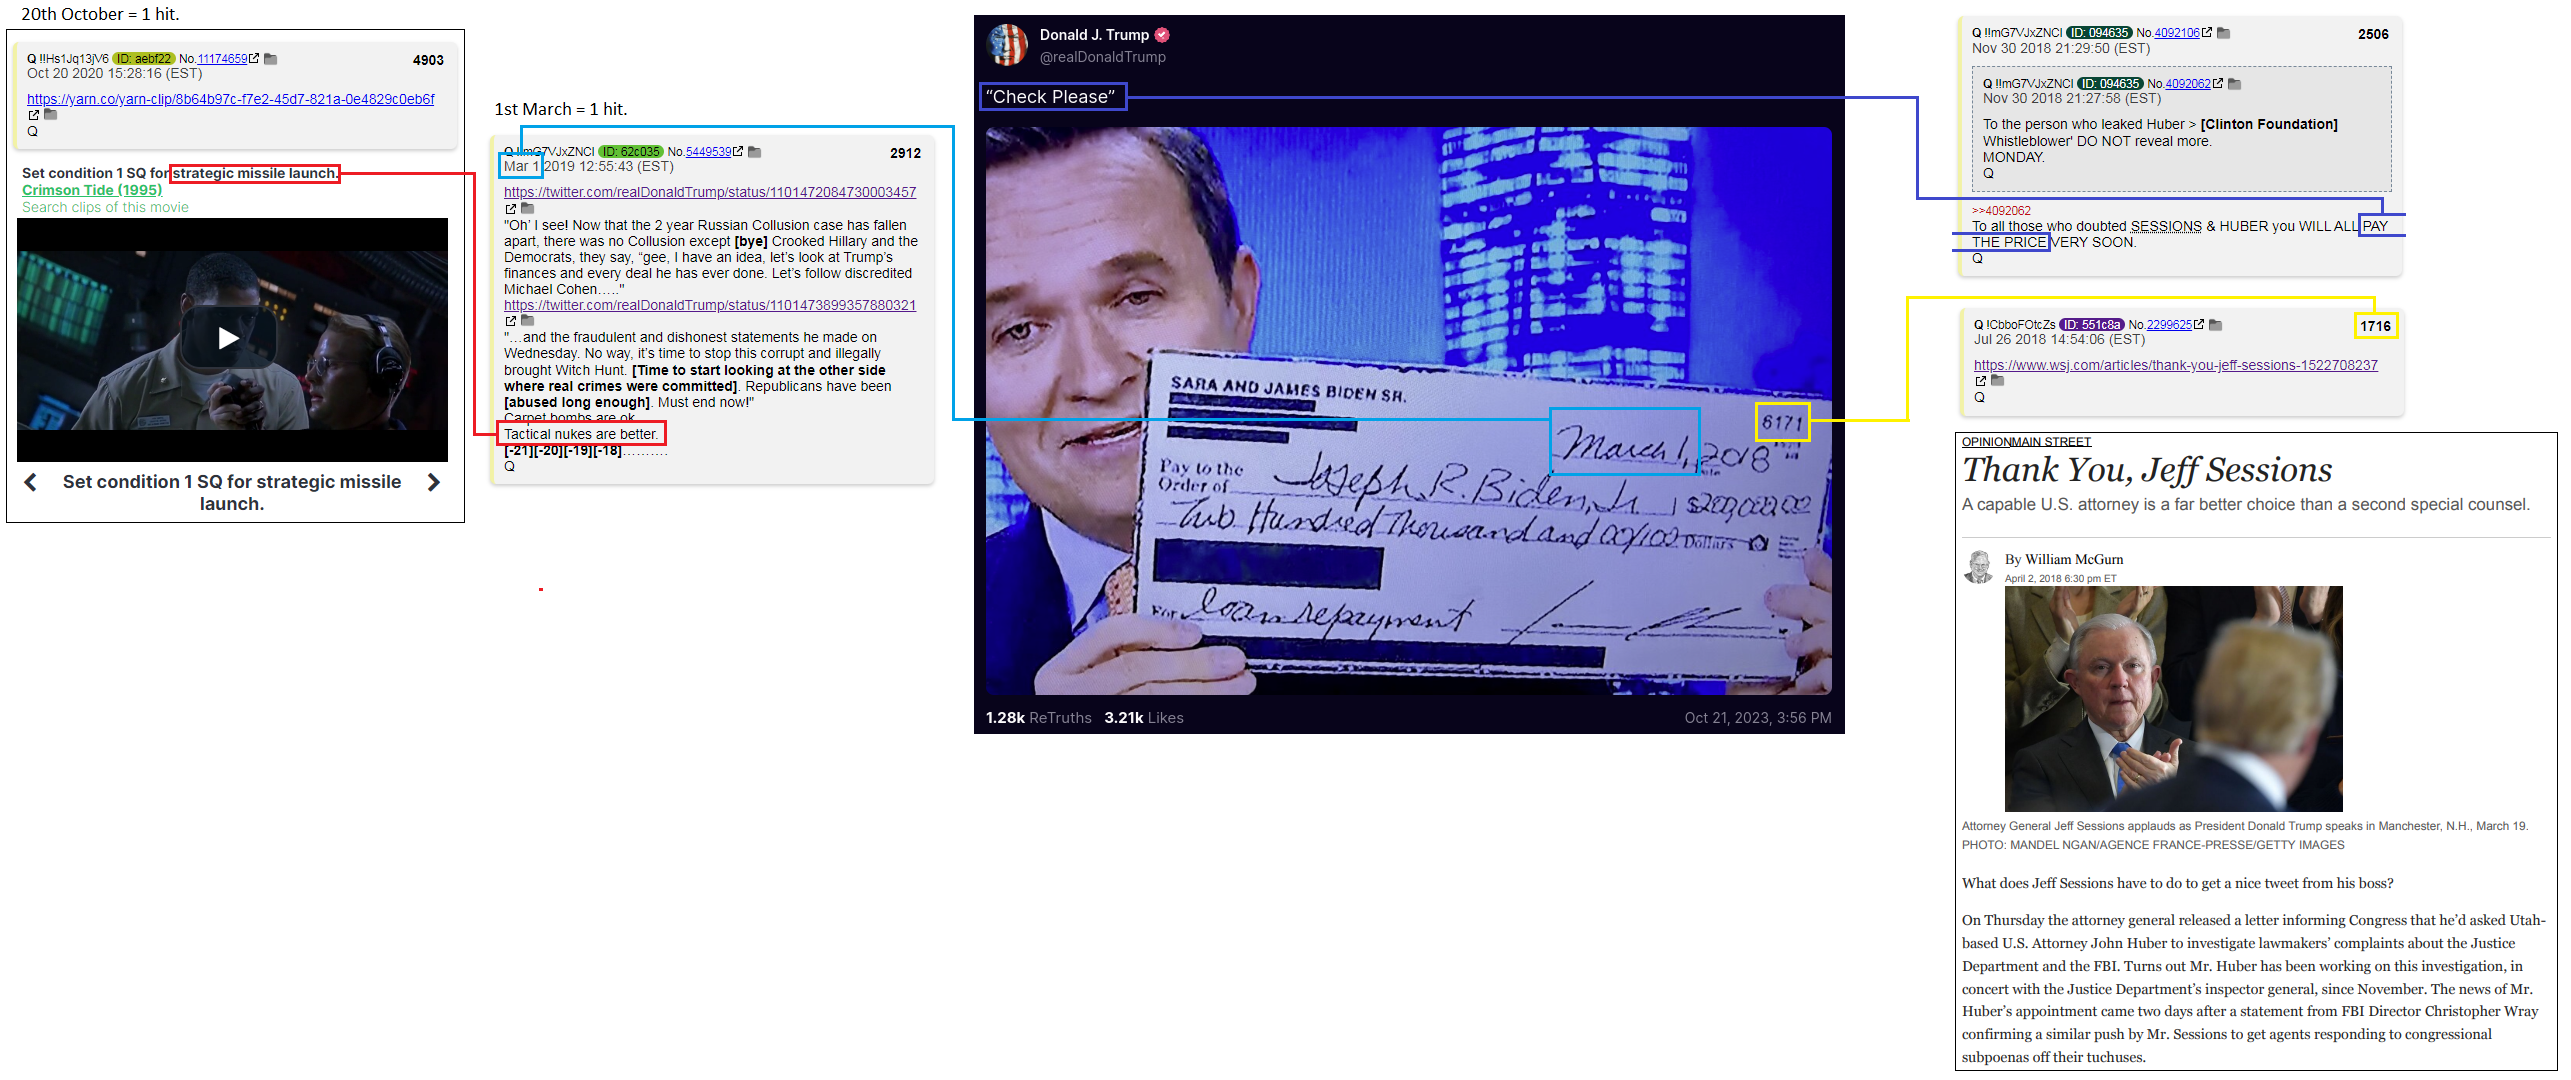Click folder icon beside No.11174659 header
The height and width of the screenshot is (1080, 2571).
(x=270, y=59)
